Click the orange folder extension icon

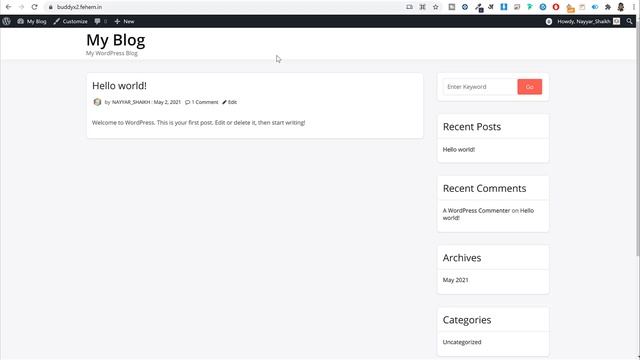click(570, 8)
